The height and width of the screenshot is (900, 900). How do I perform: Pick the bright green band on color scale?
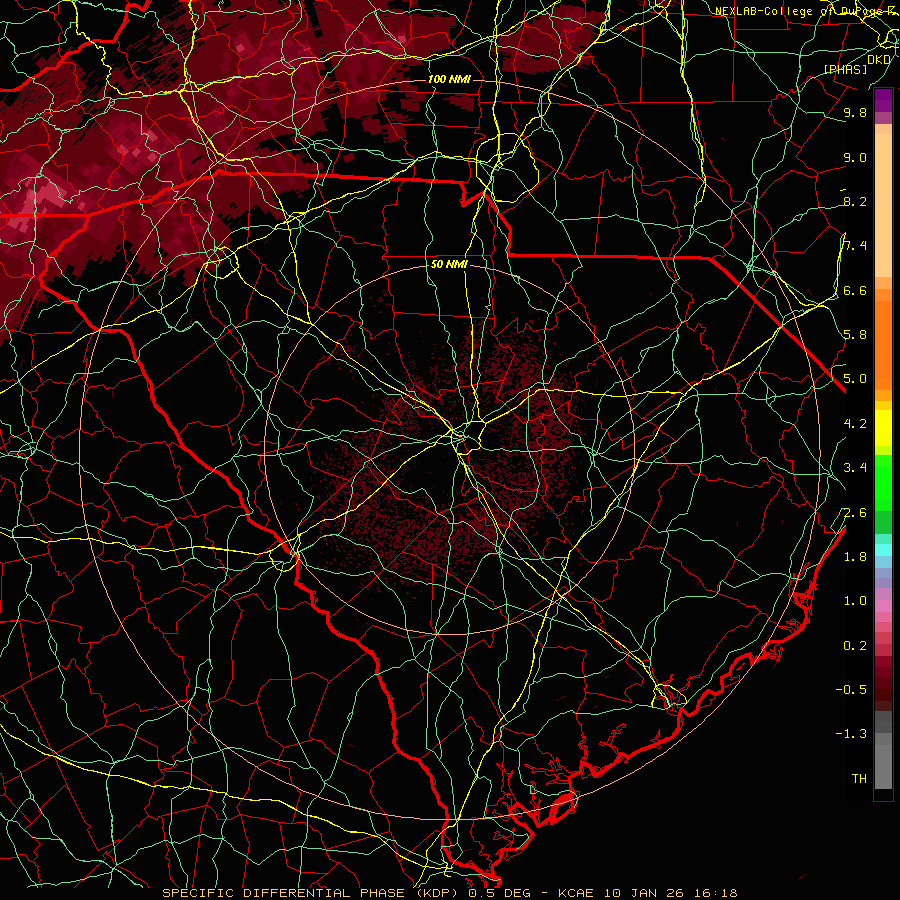883,482
